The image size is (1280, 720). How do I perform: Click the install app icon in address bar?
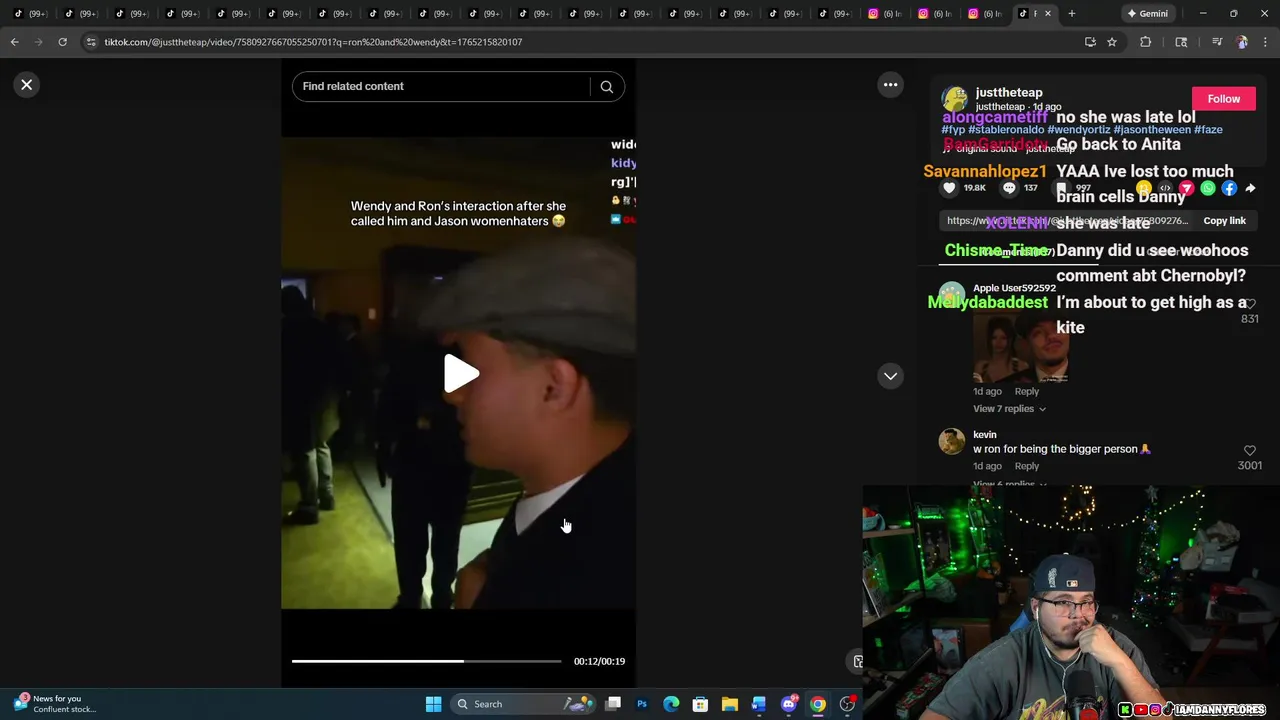pyautogui.click(x=1090, y=42)
